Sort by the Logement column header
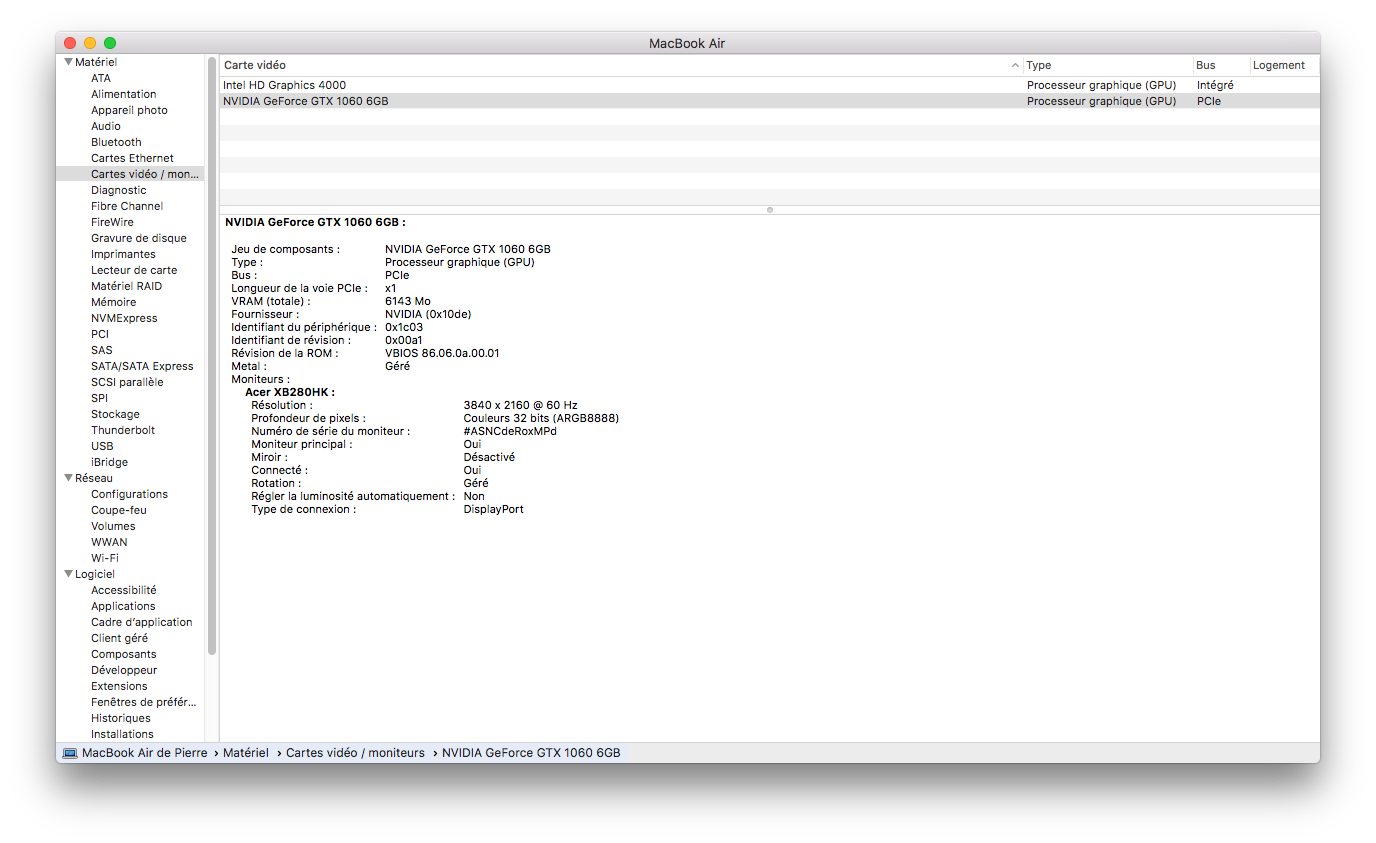The width and height of the screenshot is (1376, 843). click(x=1284, y=65)
